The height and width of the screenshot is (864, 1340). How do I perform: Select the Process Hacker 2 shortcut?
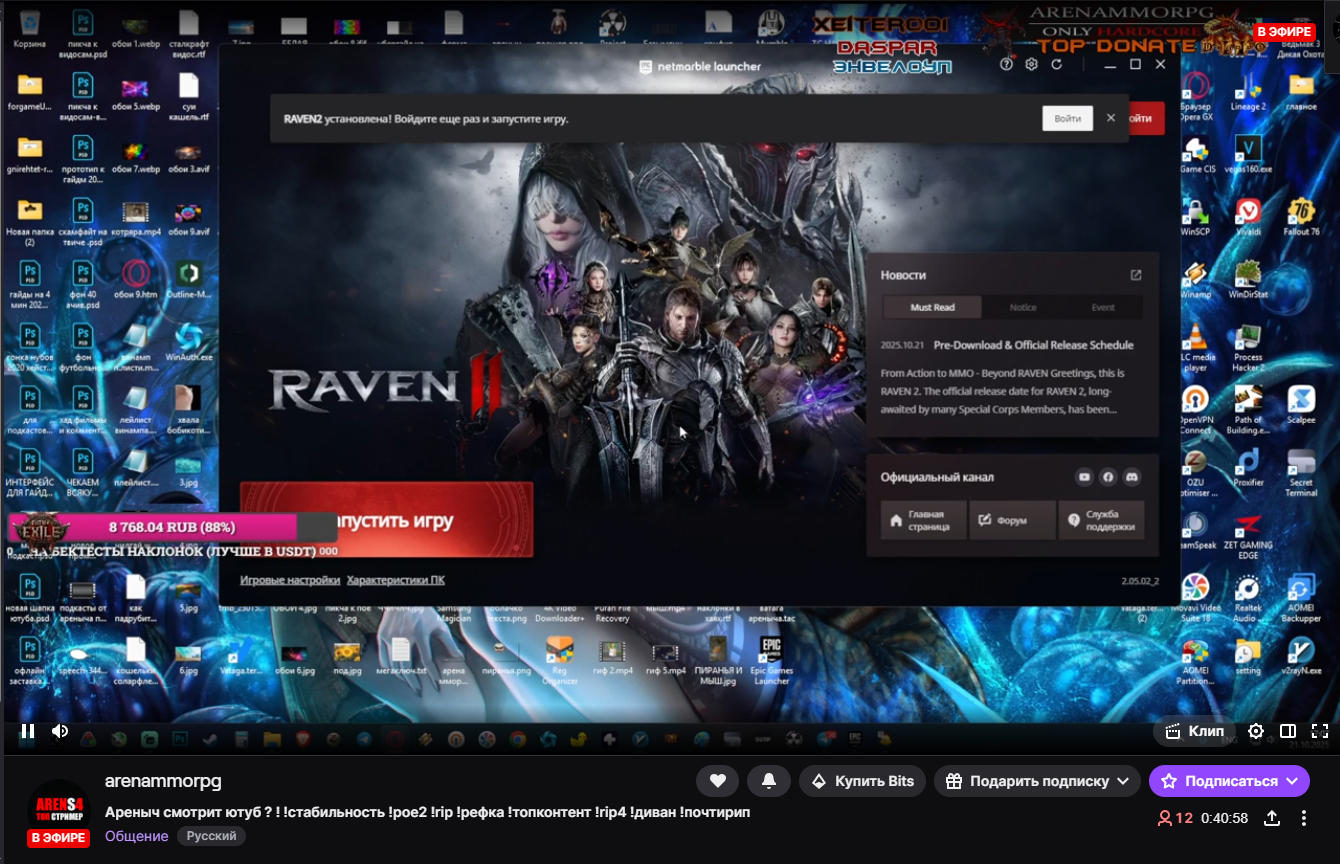1247,347
